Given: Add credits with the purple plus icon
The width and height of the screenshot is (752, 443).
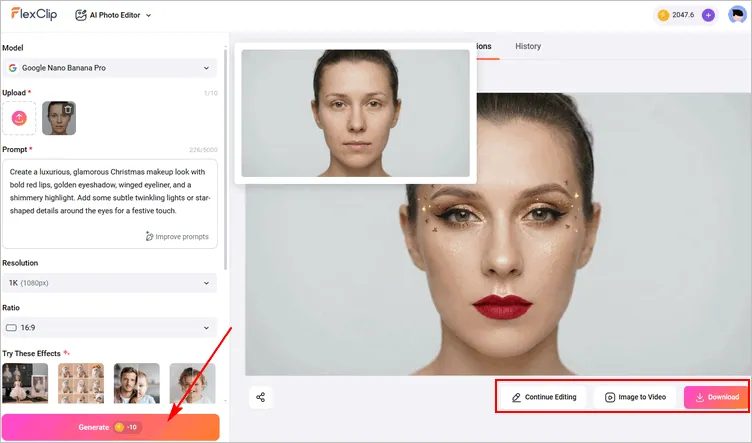Looking at the screenshot, I should click(x=708, y=15).
